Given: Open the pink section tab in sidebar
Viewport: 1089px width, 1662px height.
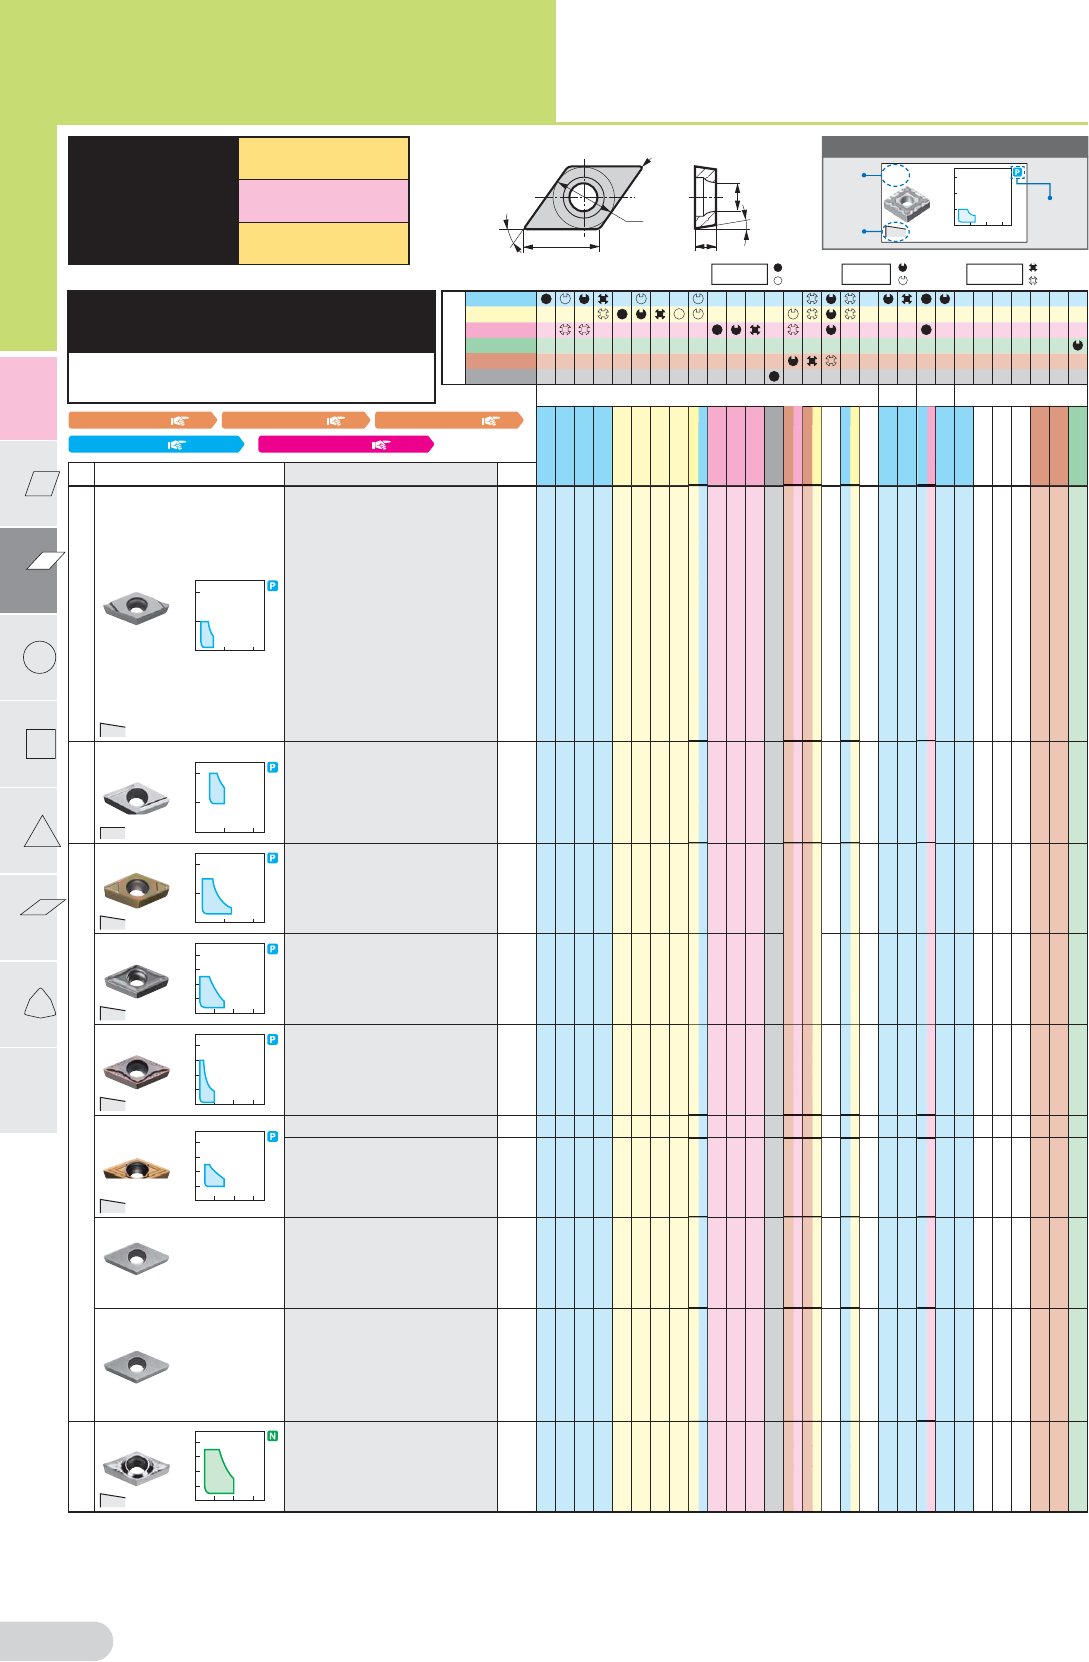Looking at the screenshot, I should pos(28,398).
